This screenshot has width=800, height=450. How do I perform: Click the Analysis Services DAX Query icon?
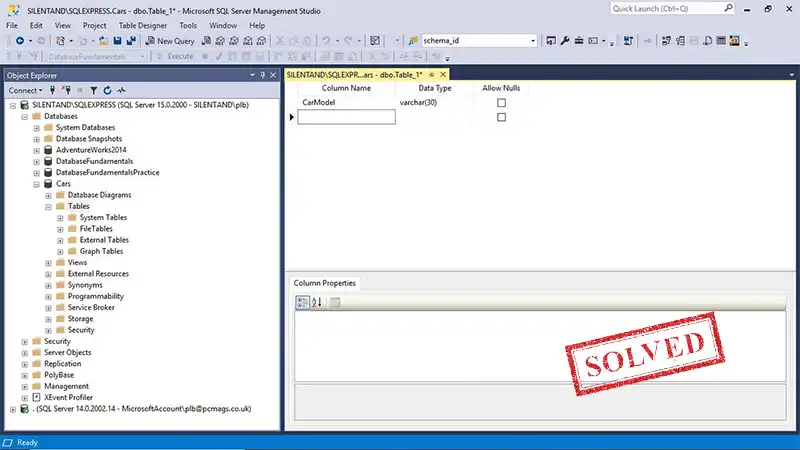pyautogui.click(x=261, y=41)
